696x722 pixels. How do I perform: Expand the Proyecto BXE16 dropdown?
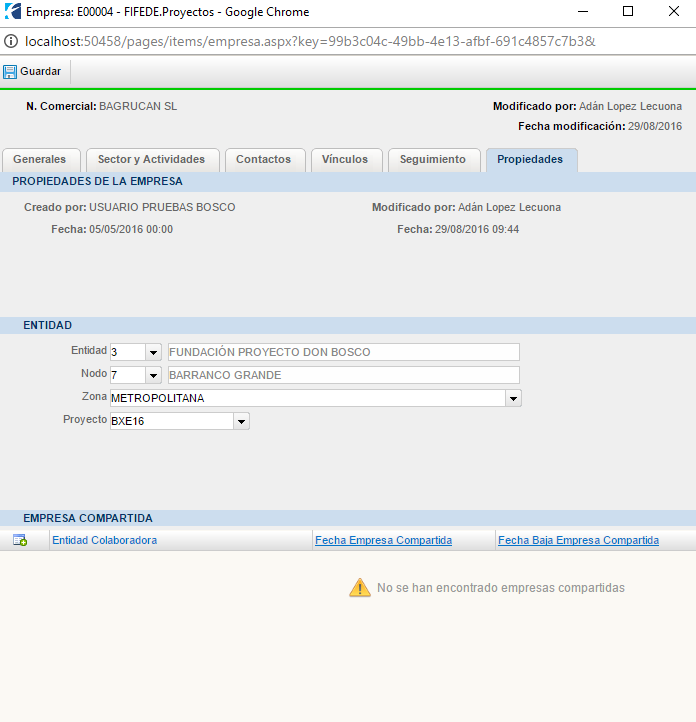[241, 421]
